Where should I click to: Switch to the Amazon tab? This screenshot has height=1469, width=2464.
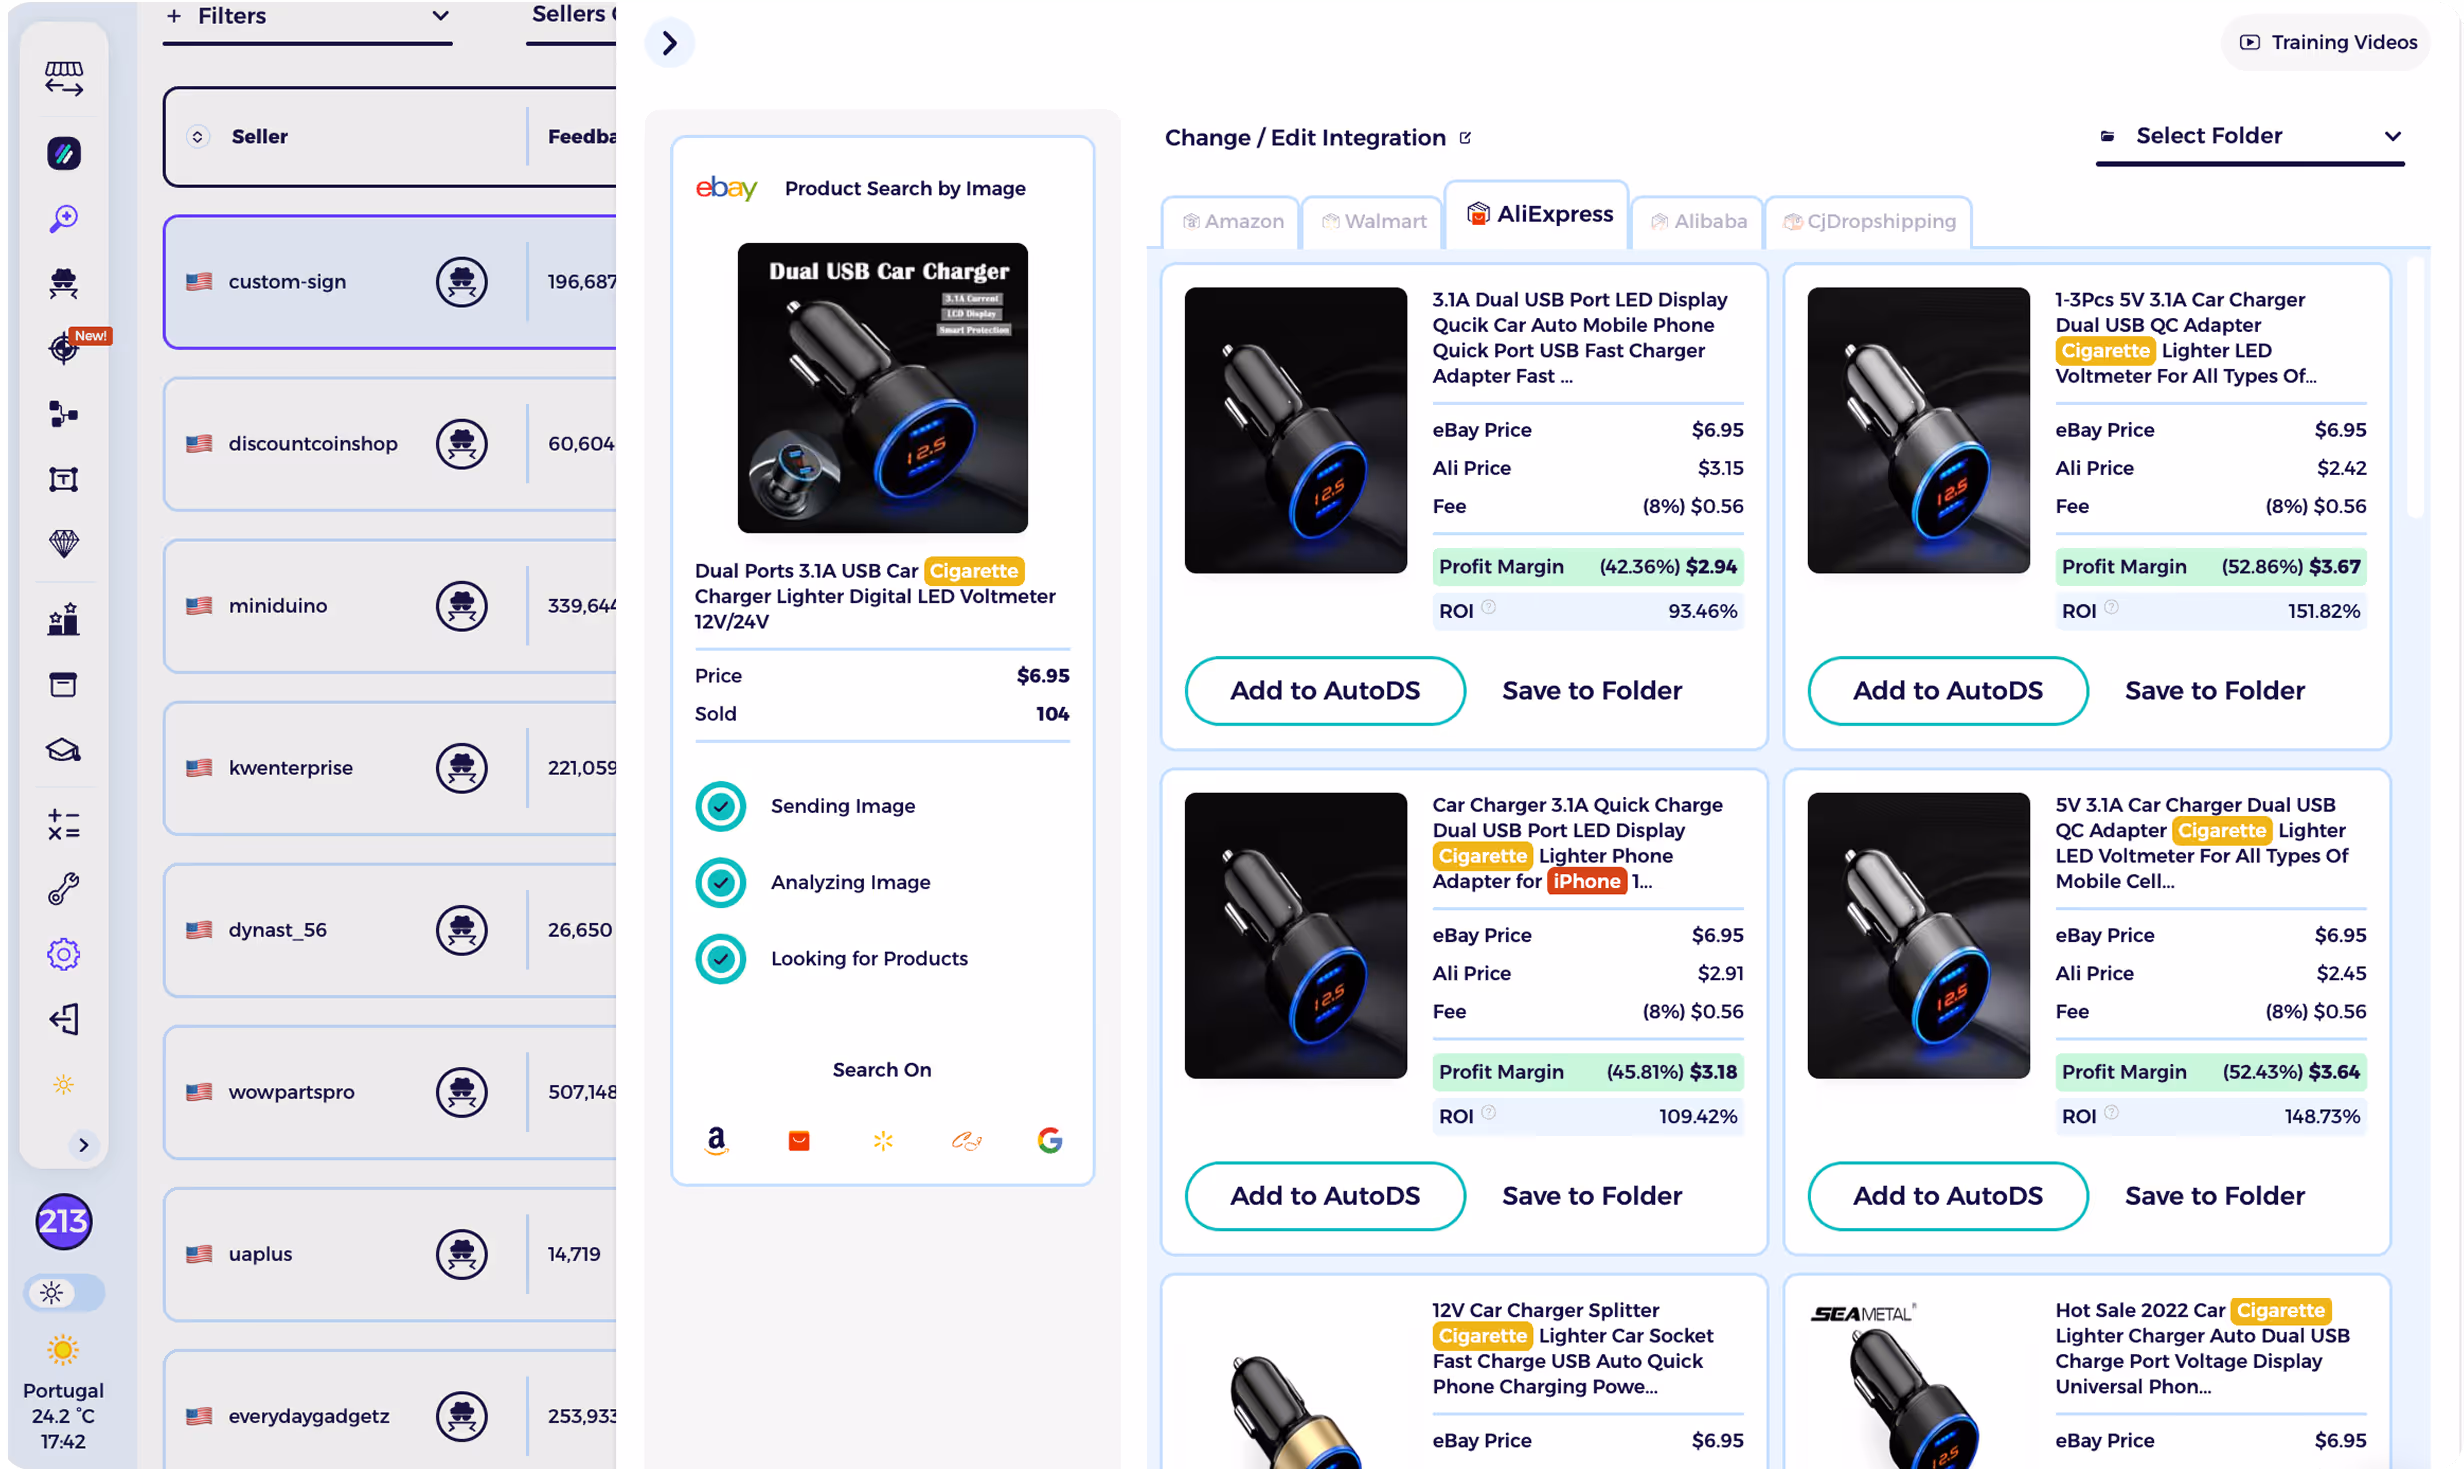(1232, 221)
